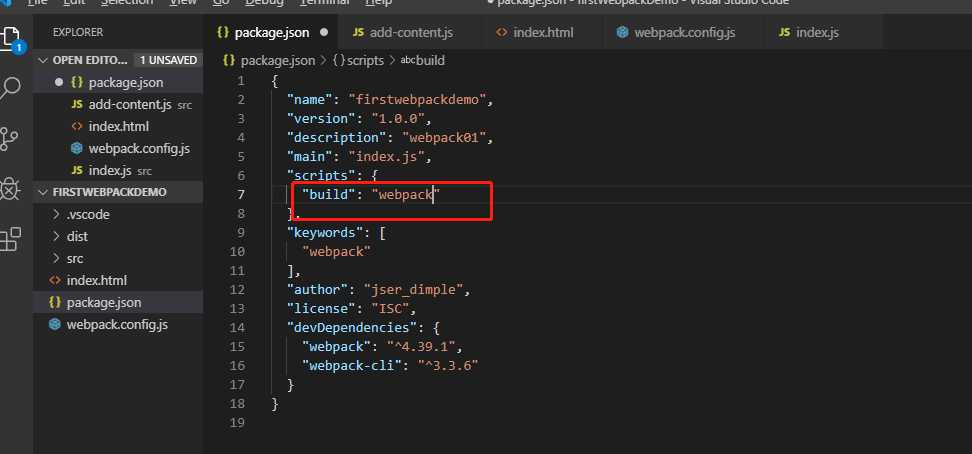This screenshot has width=972, height=454.
Task: Click the webpack icon on webpack.config.js tab
Action: [622, 32]
